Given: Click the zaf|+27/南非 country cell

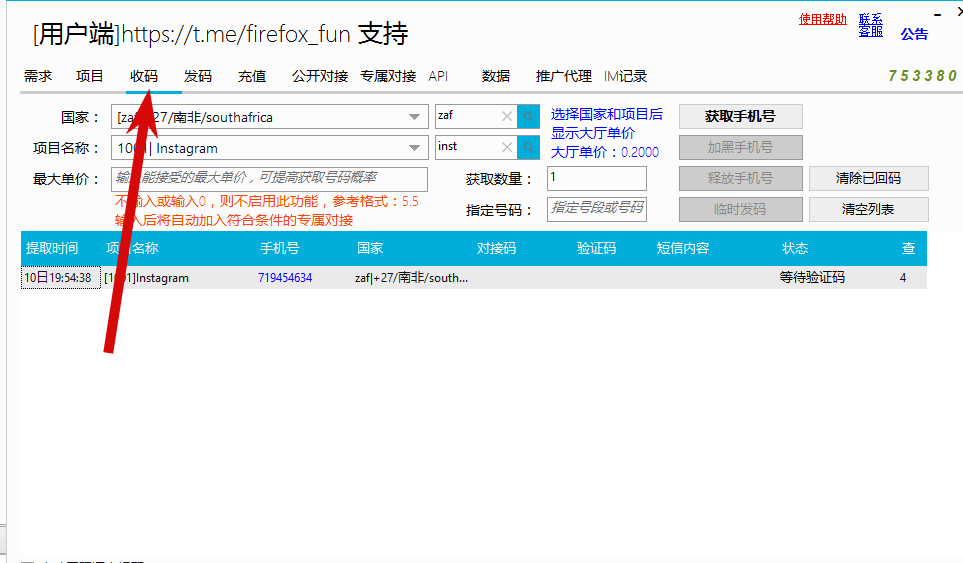Looking at the screenshot, I should (411, 278).
